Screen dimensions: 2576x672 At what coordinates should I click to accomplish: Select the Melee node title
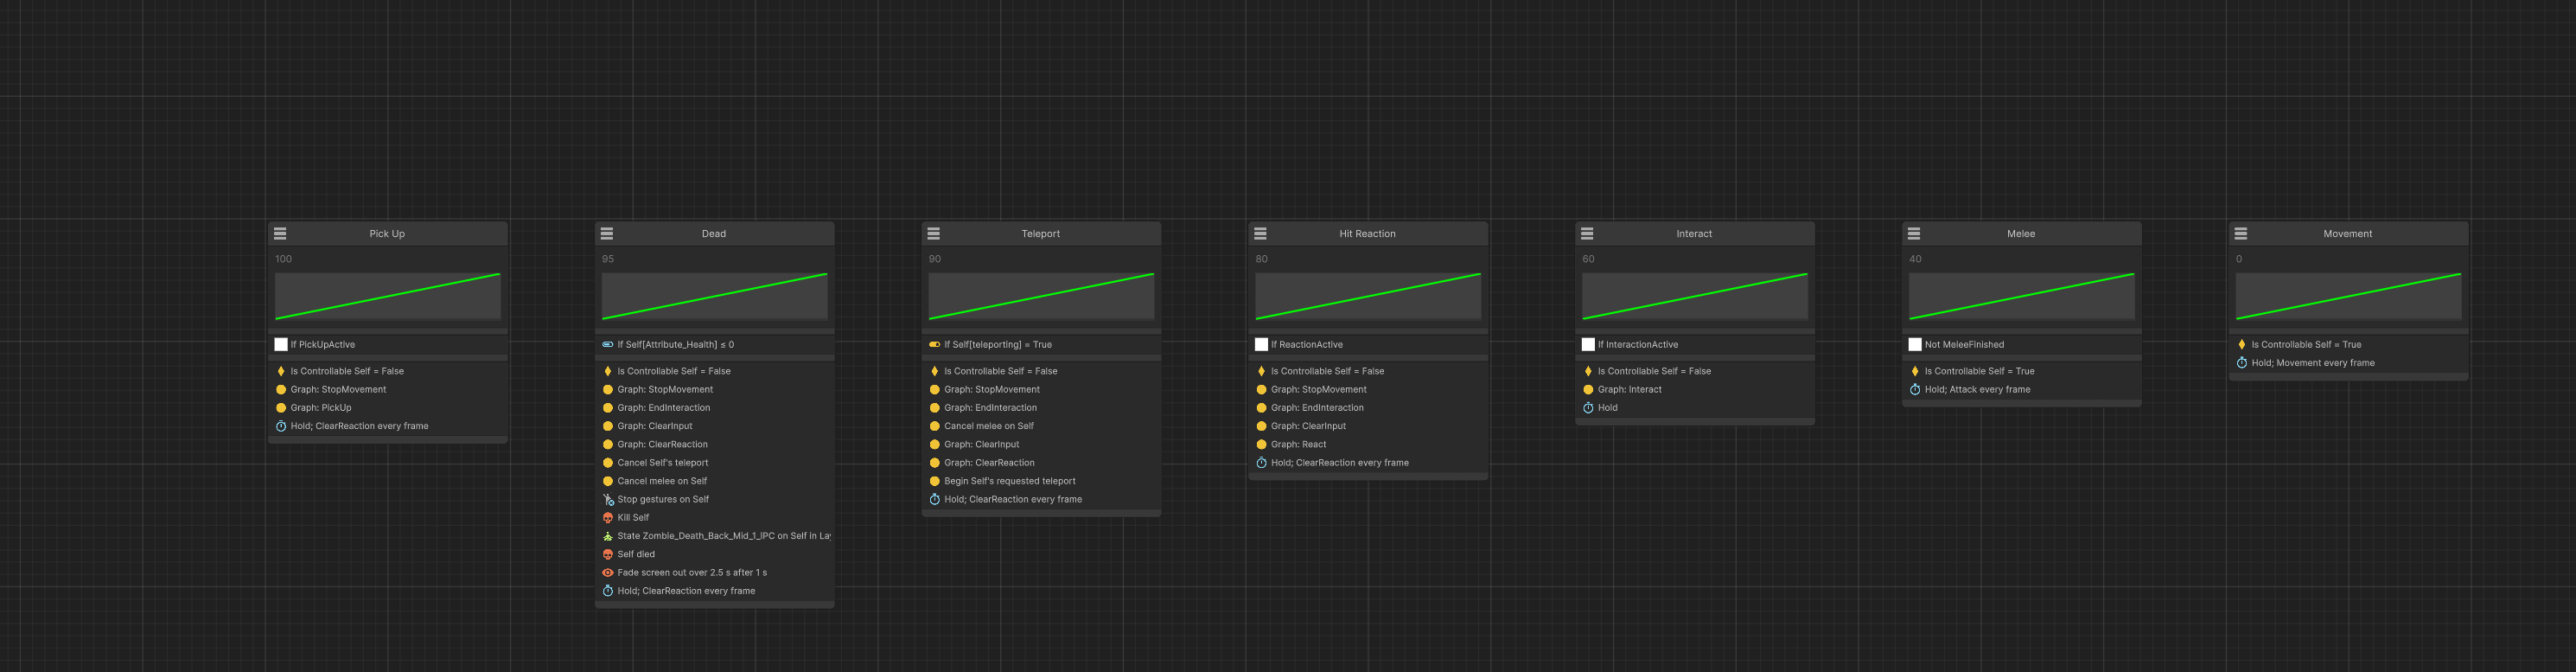pyautogui.click(x=2021, y=234)
